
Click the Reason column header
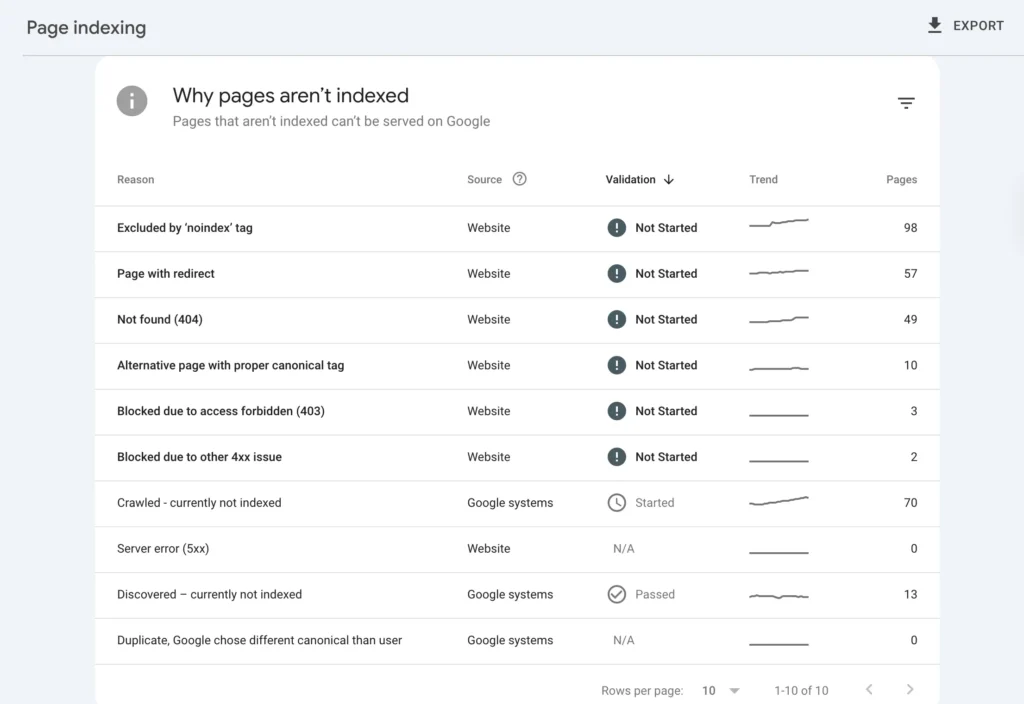[x=136, y=180]
